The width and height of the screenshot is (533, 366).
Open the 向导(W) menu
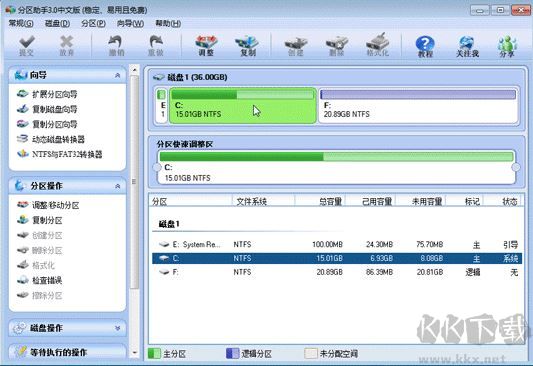click(x=130, y=23)
